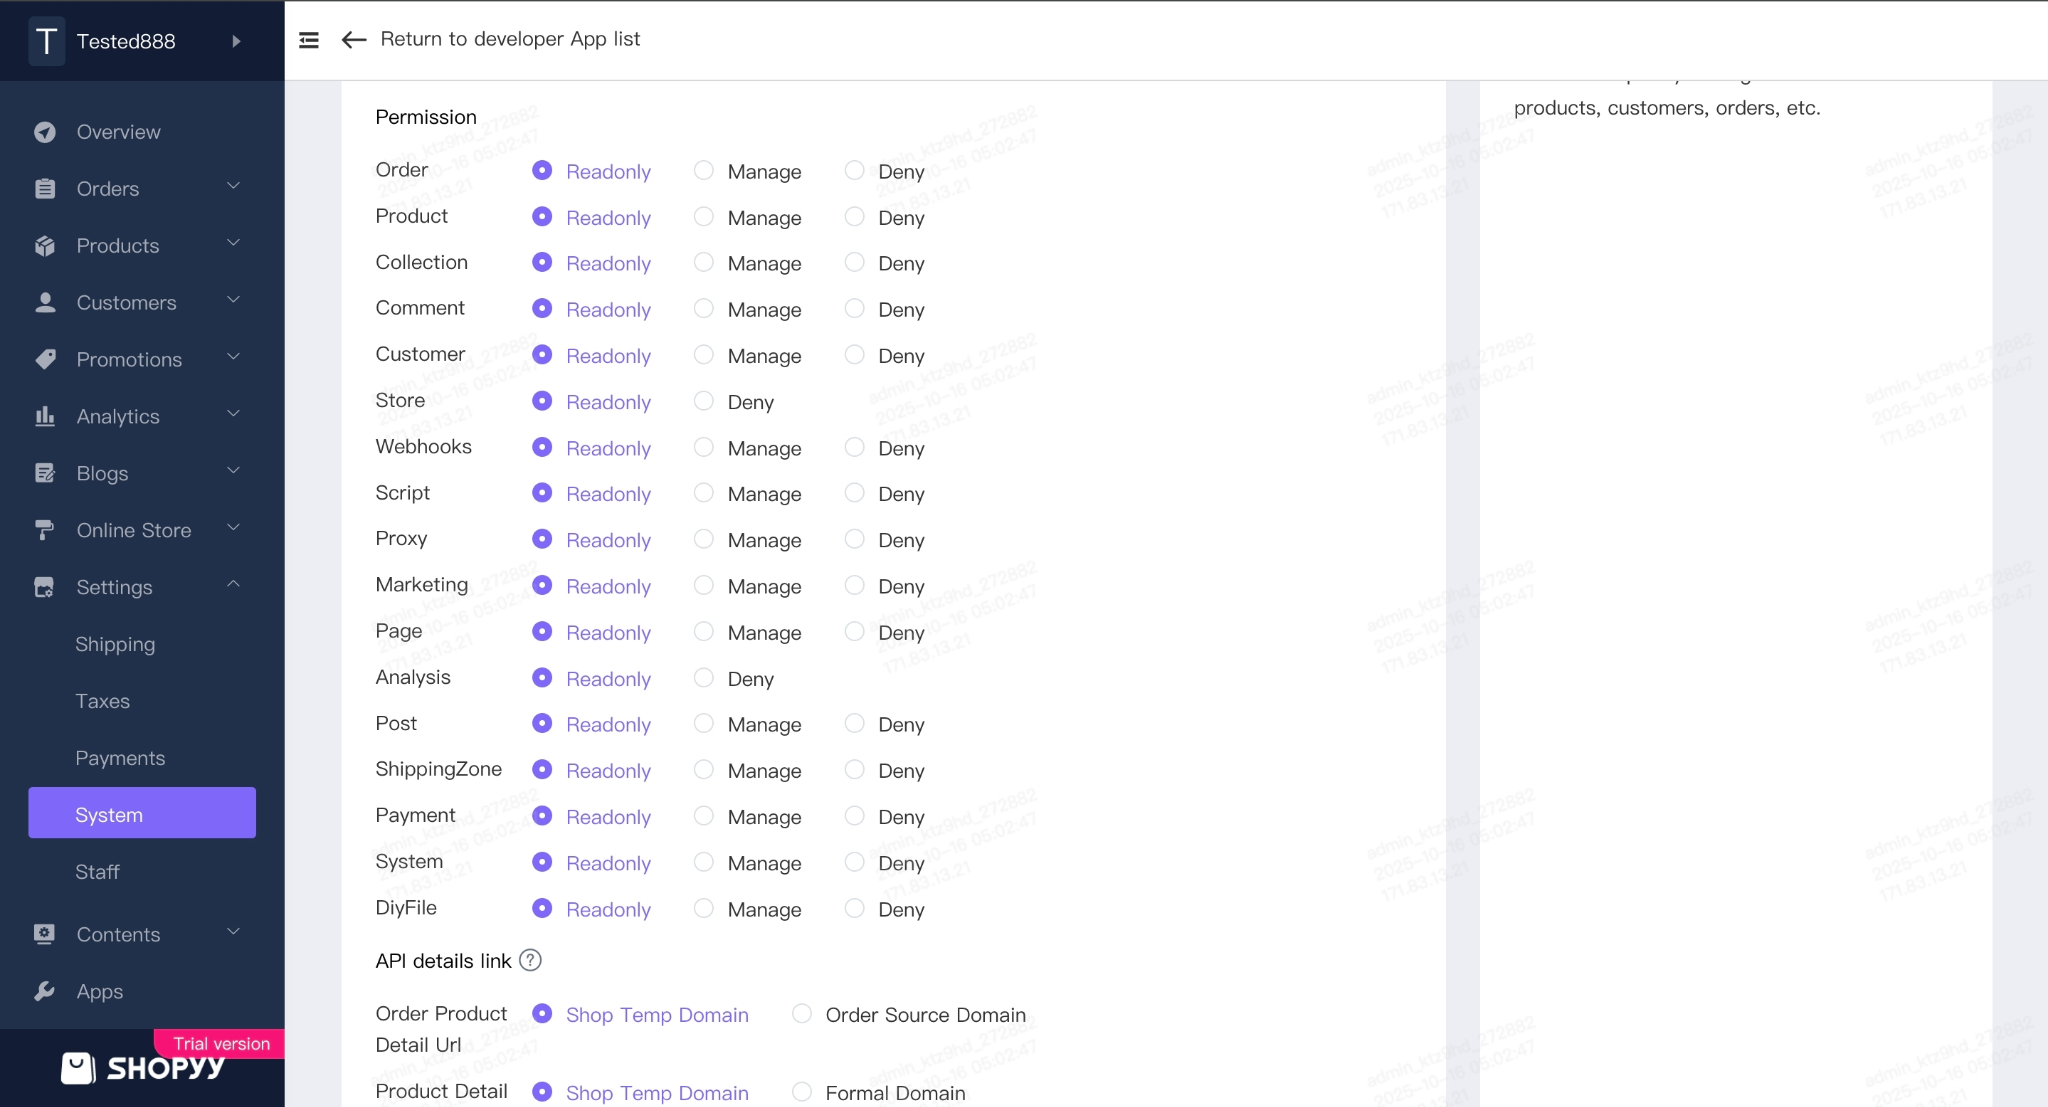Return to developer App list link
Screen dimensions: 2048x1107
pyautogui.click(x=510, y=39)
